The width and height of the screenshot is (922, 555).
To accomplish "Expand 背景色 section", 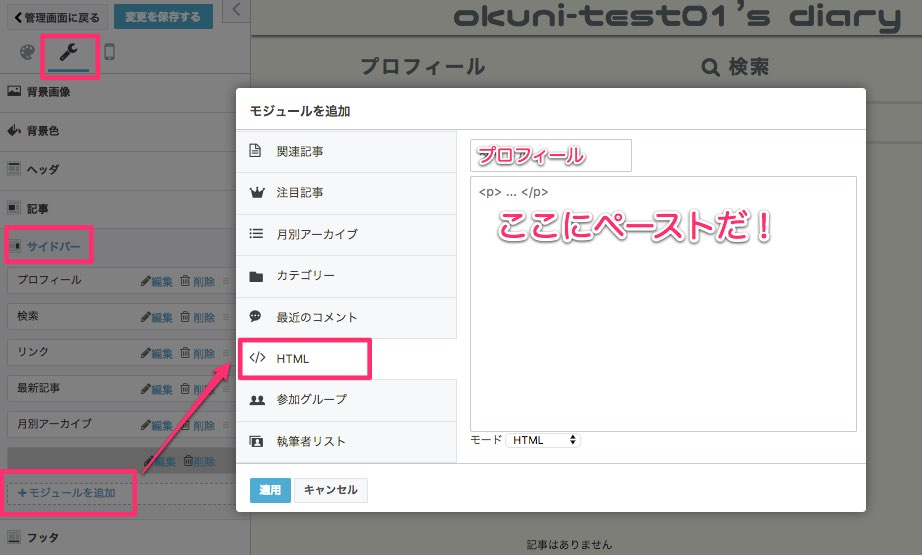I will pos(125,131).
